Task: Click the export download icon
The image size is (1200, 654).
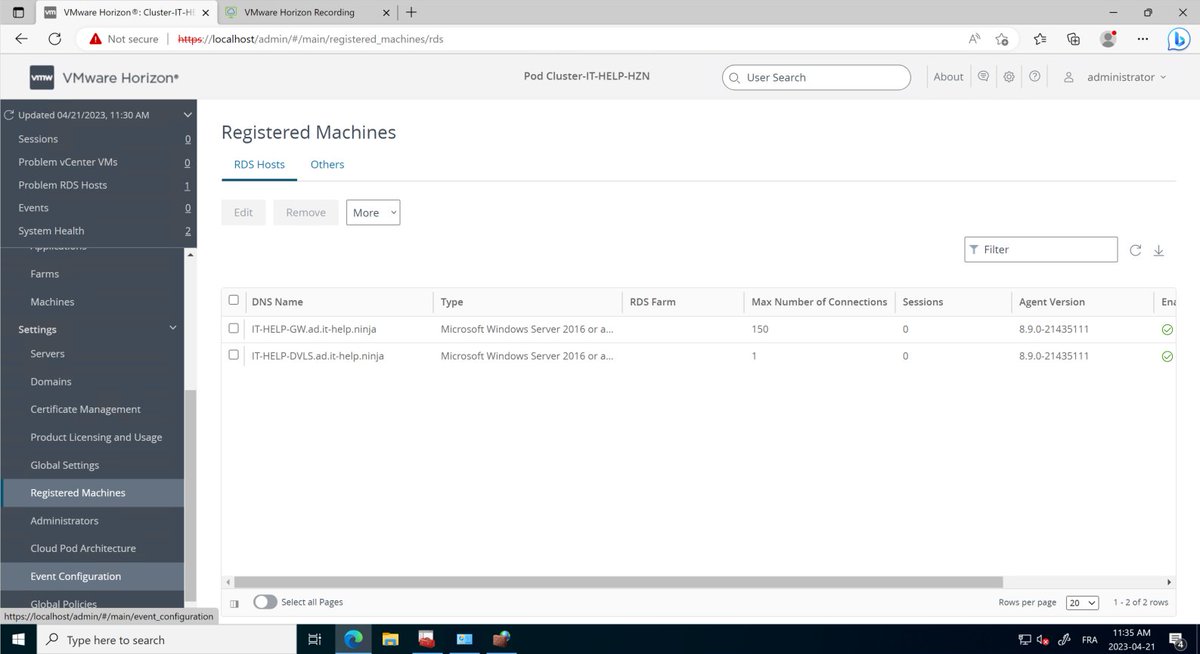Action: coord(1159,250)
